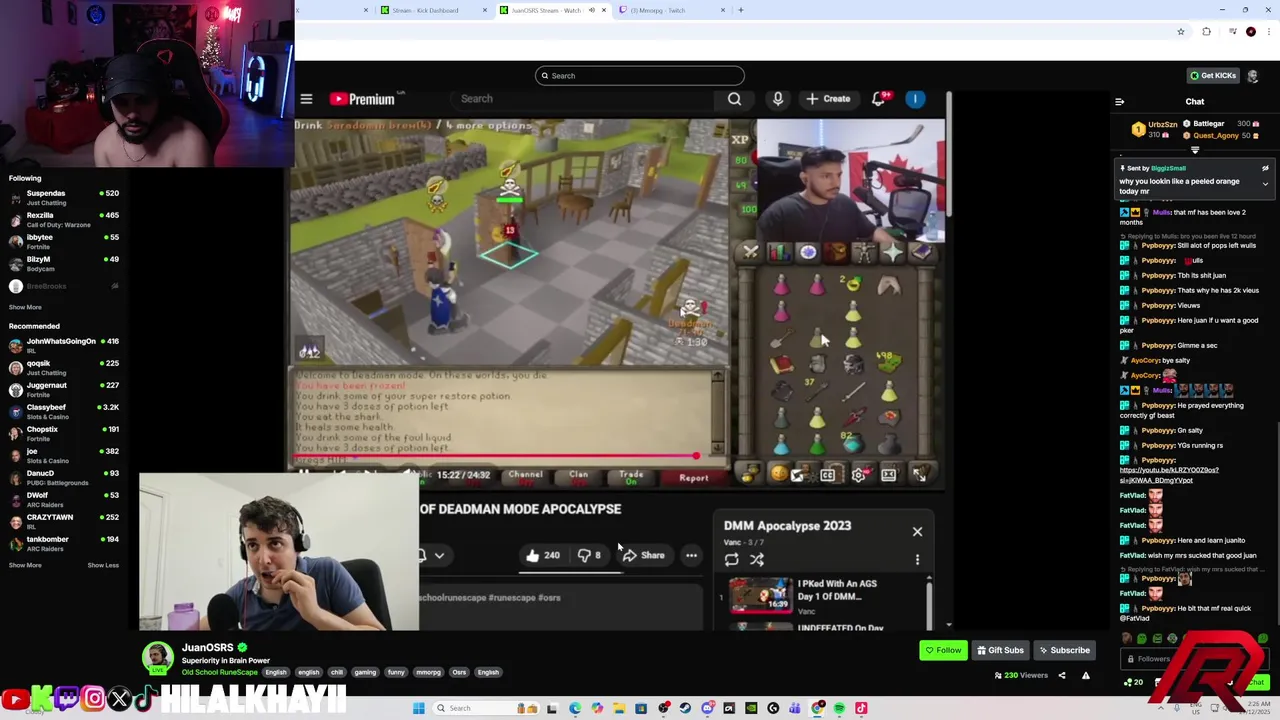1280x720 pixels.
Task: Share the stream using the share icon
Action: click(x=1062, y=675)
